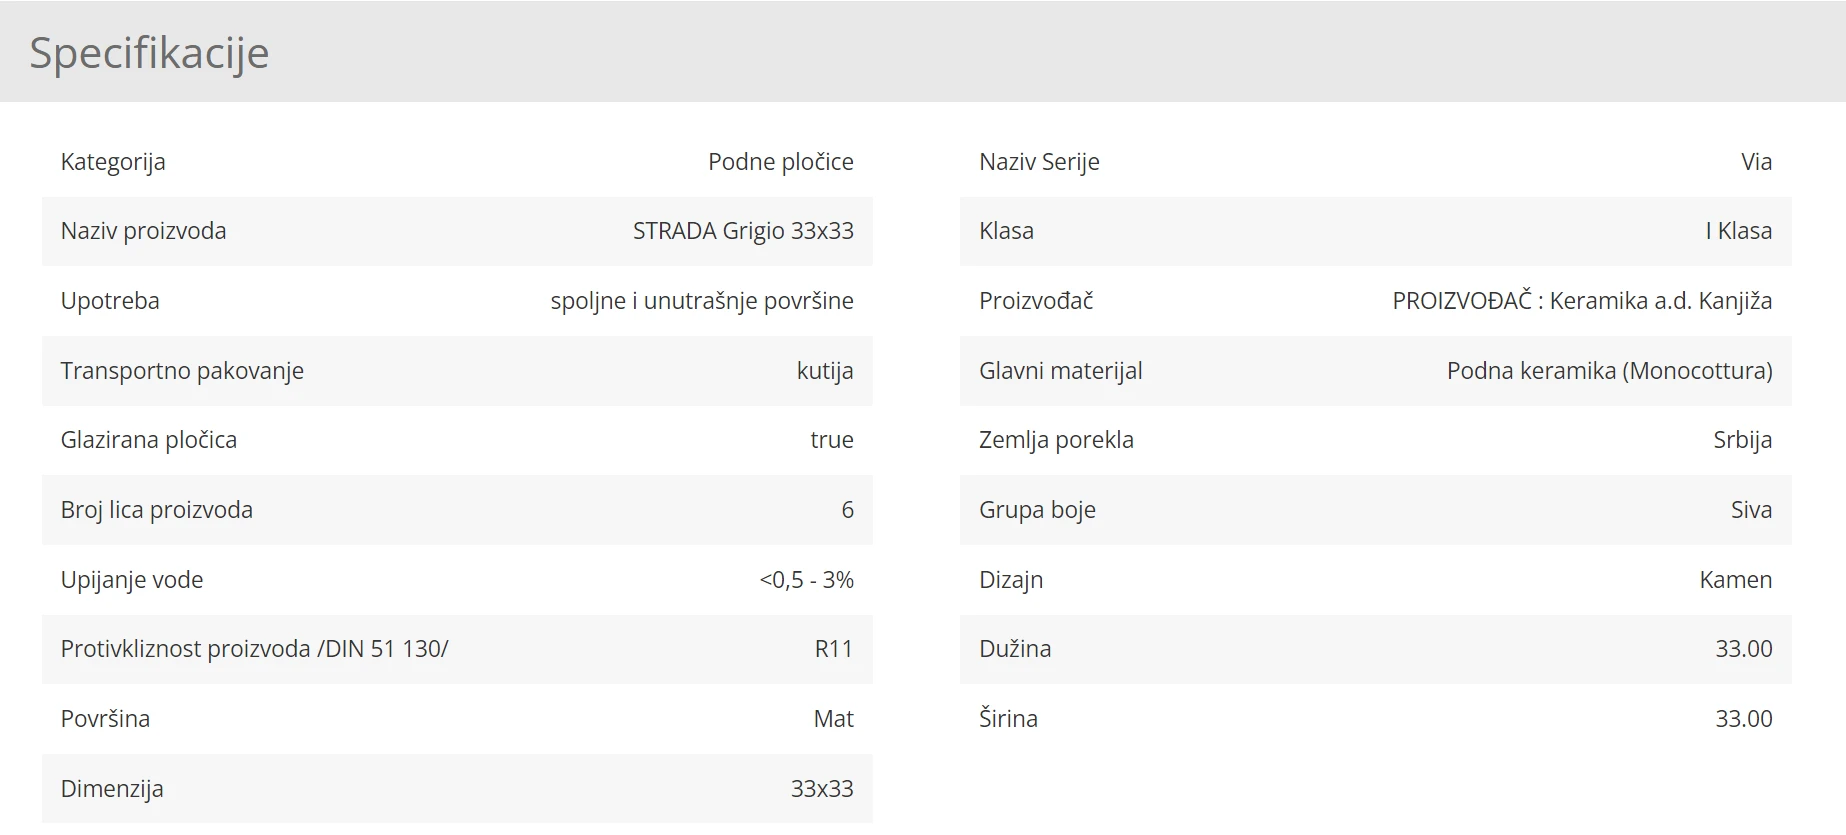Click the STRADA Grigio 33x33 product name
Viewport: 1846px width, 835px height.
[743, 231]
